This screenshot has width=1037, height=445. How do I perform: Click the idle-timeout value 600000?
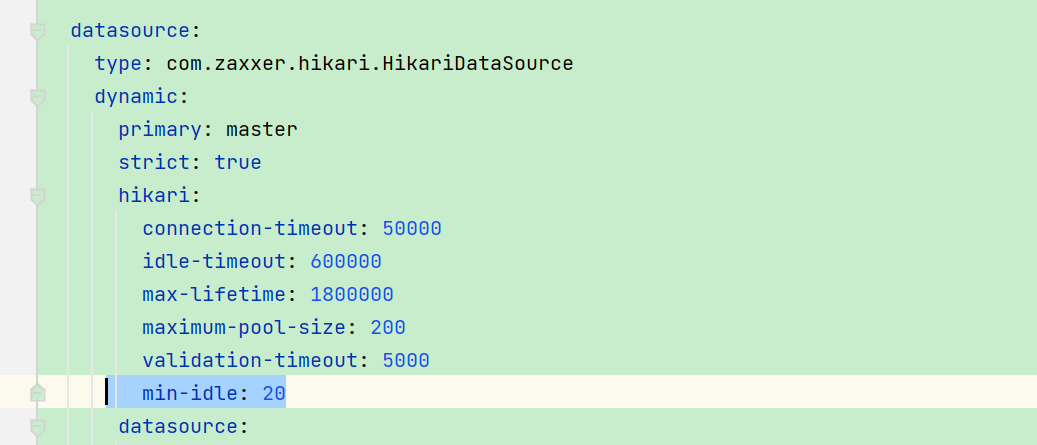[346, 262]
